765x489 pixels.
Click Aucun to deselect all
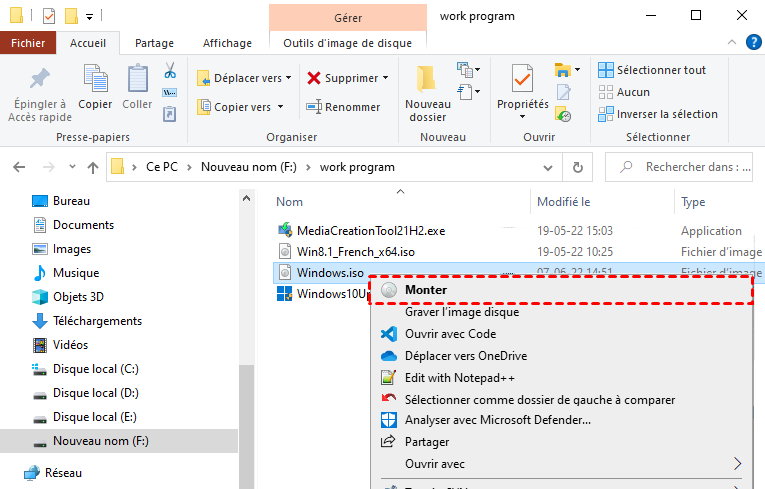coord(624,92)
